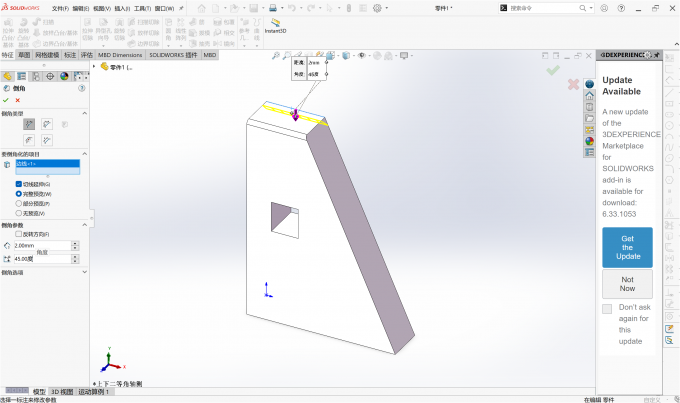Switch to the Motion Study 1 bottom tab

point(94,392)
